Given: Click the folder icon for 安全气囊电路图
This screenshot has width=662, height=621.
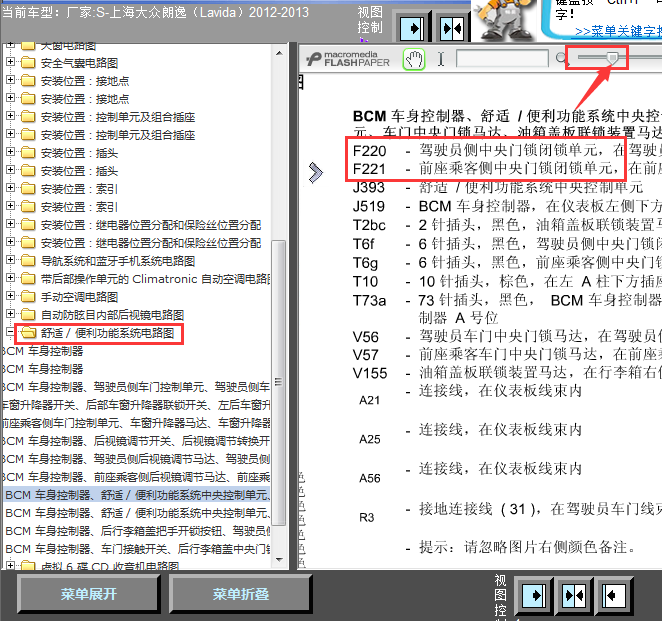Looking at the screenshot, I should click(x=28, y=63).
